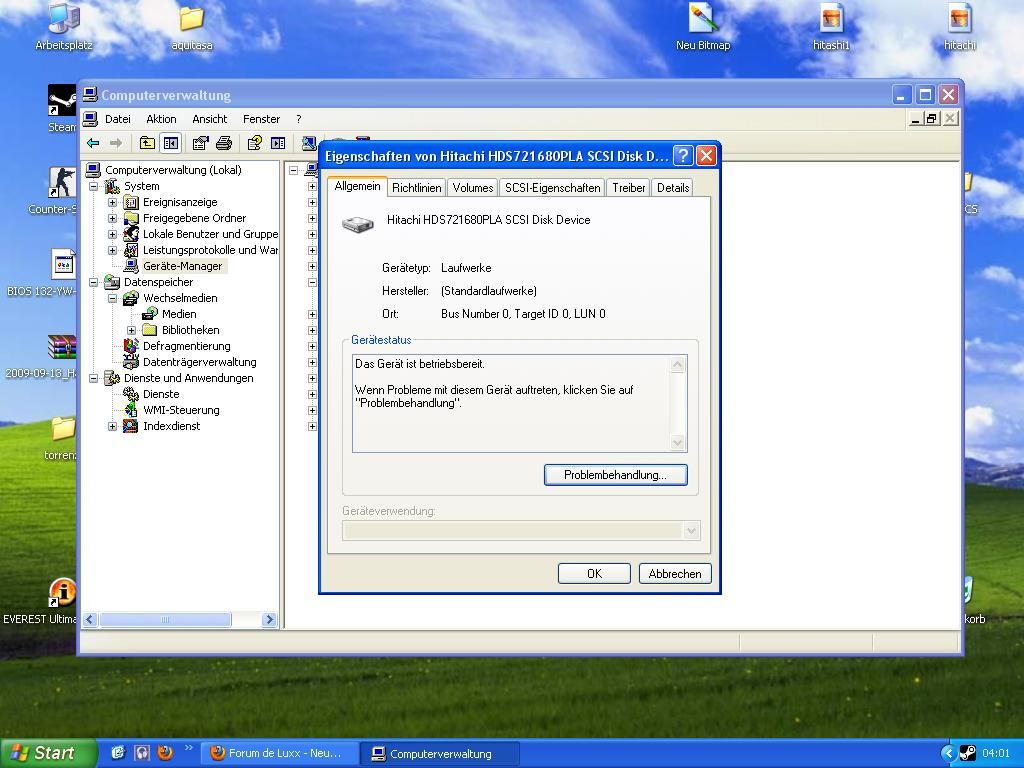This screenshot has height=768, width=1024.
Task: Select the hitashi1 desktop file
Action: coord(831,27)
